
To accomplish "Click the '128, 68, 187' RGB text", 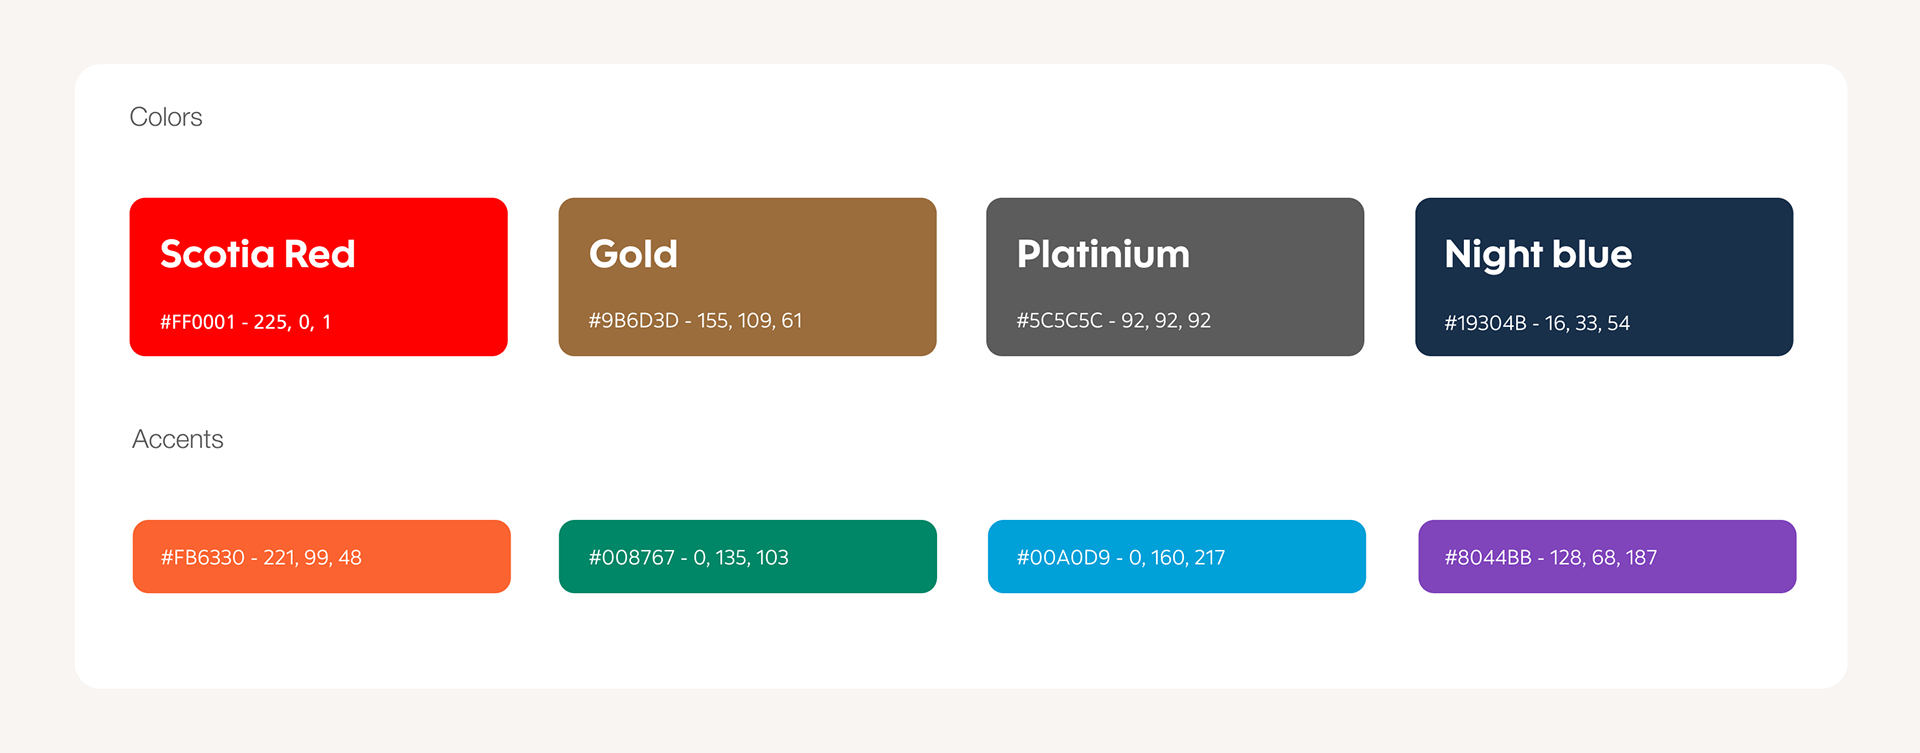I will click(x=1604, y=558).
